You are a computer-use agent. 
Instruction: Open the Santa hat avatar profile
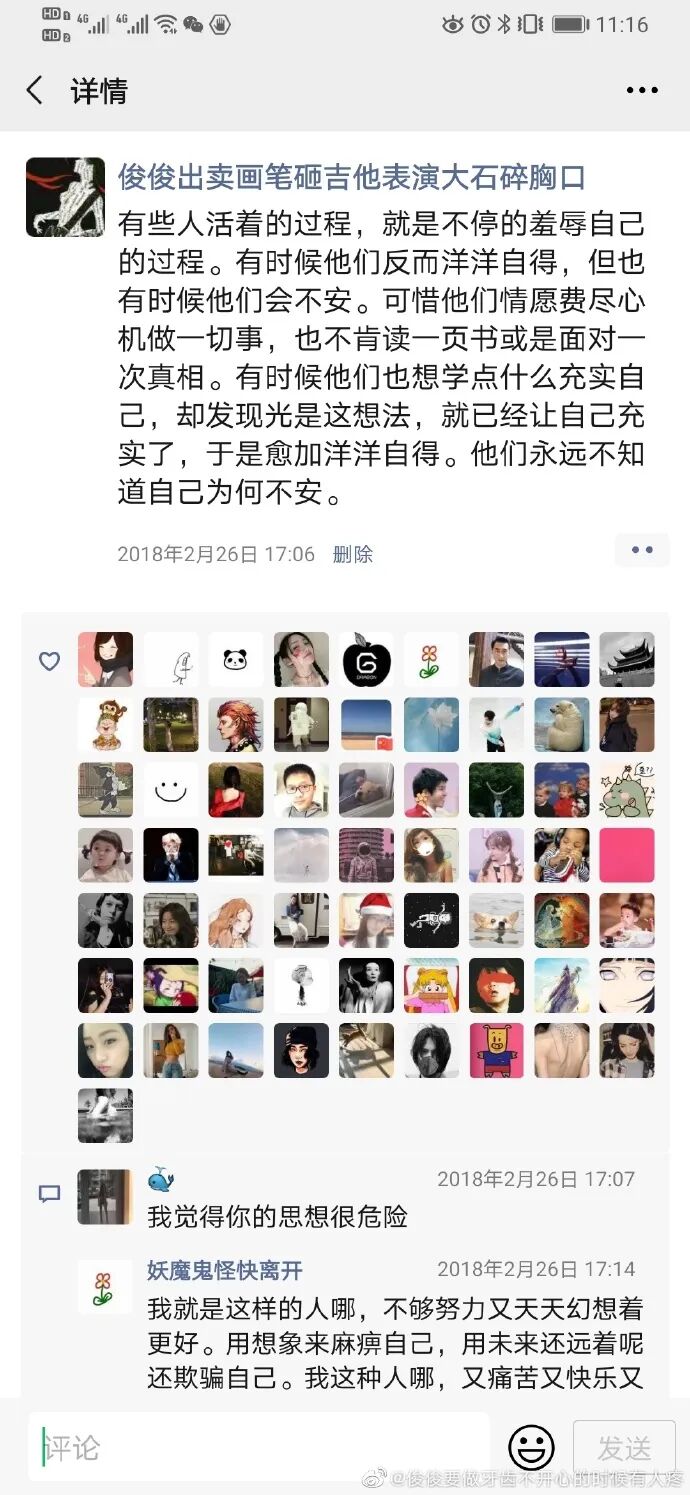[366, 920]
